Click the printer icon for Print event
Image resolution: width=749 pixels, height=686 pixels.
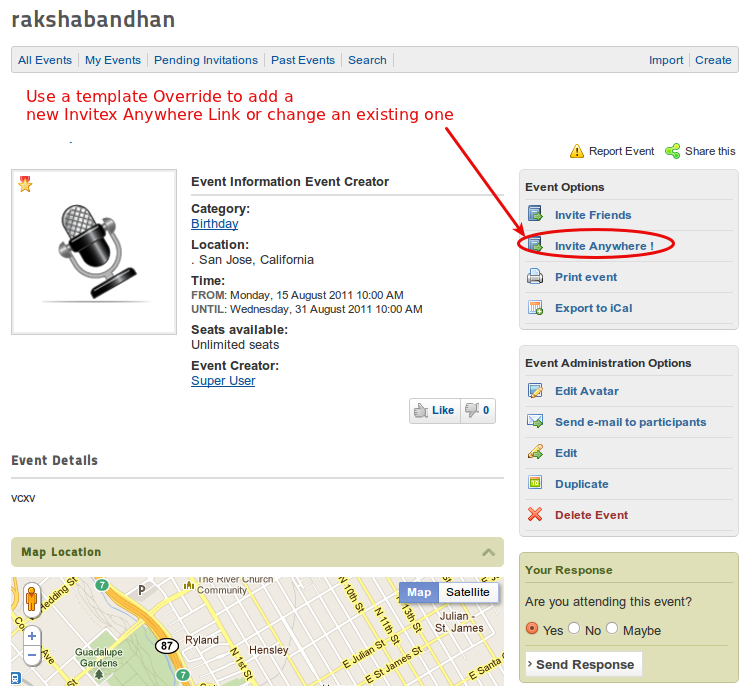coord(535,276)
